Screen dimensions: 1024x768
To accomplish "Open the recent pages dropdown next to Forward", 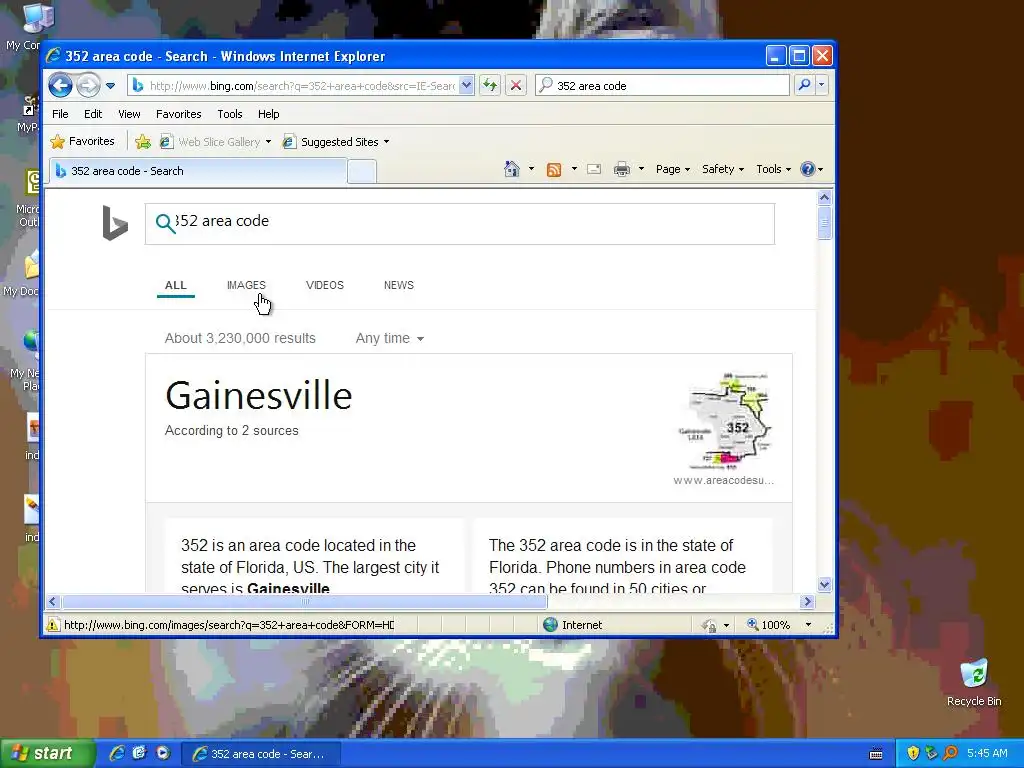I will pos(110,86).
